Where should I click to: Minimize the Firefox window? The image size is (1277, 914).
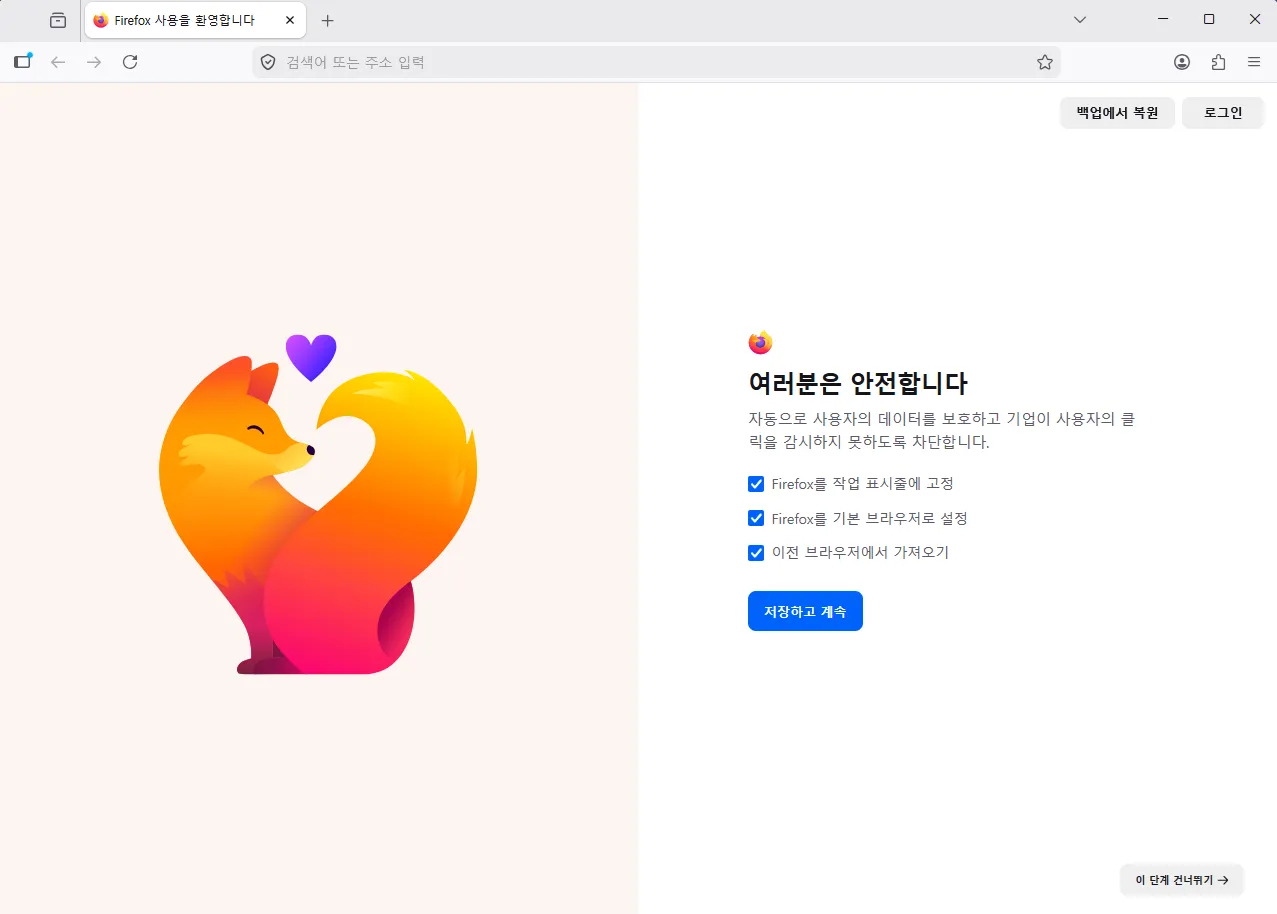[x=1163, y=19]
